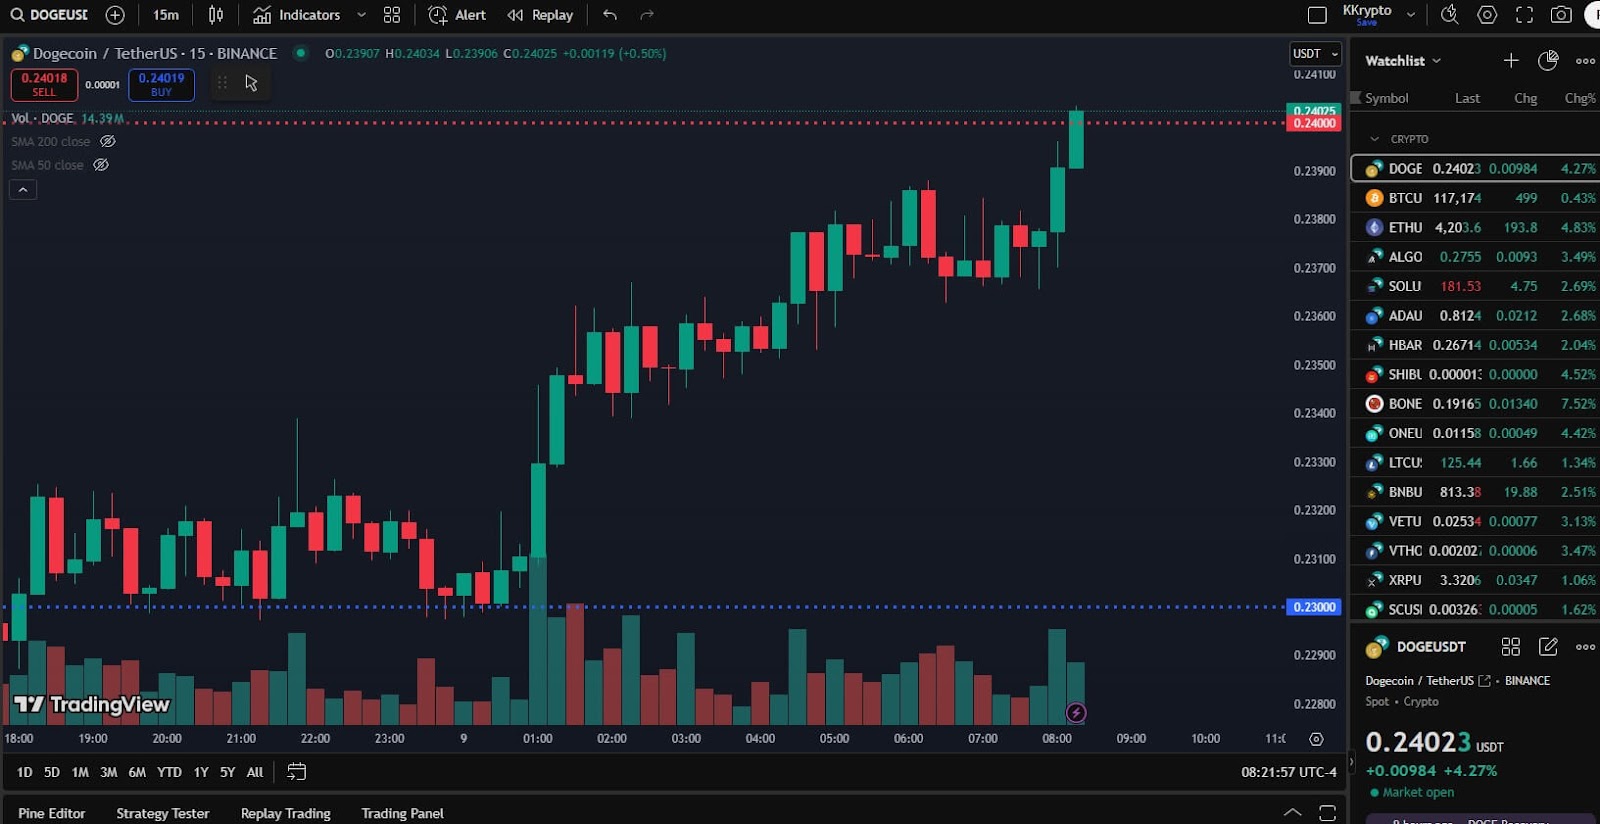Maximize the bottom panel icon

(1327, 812)
